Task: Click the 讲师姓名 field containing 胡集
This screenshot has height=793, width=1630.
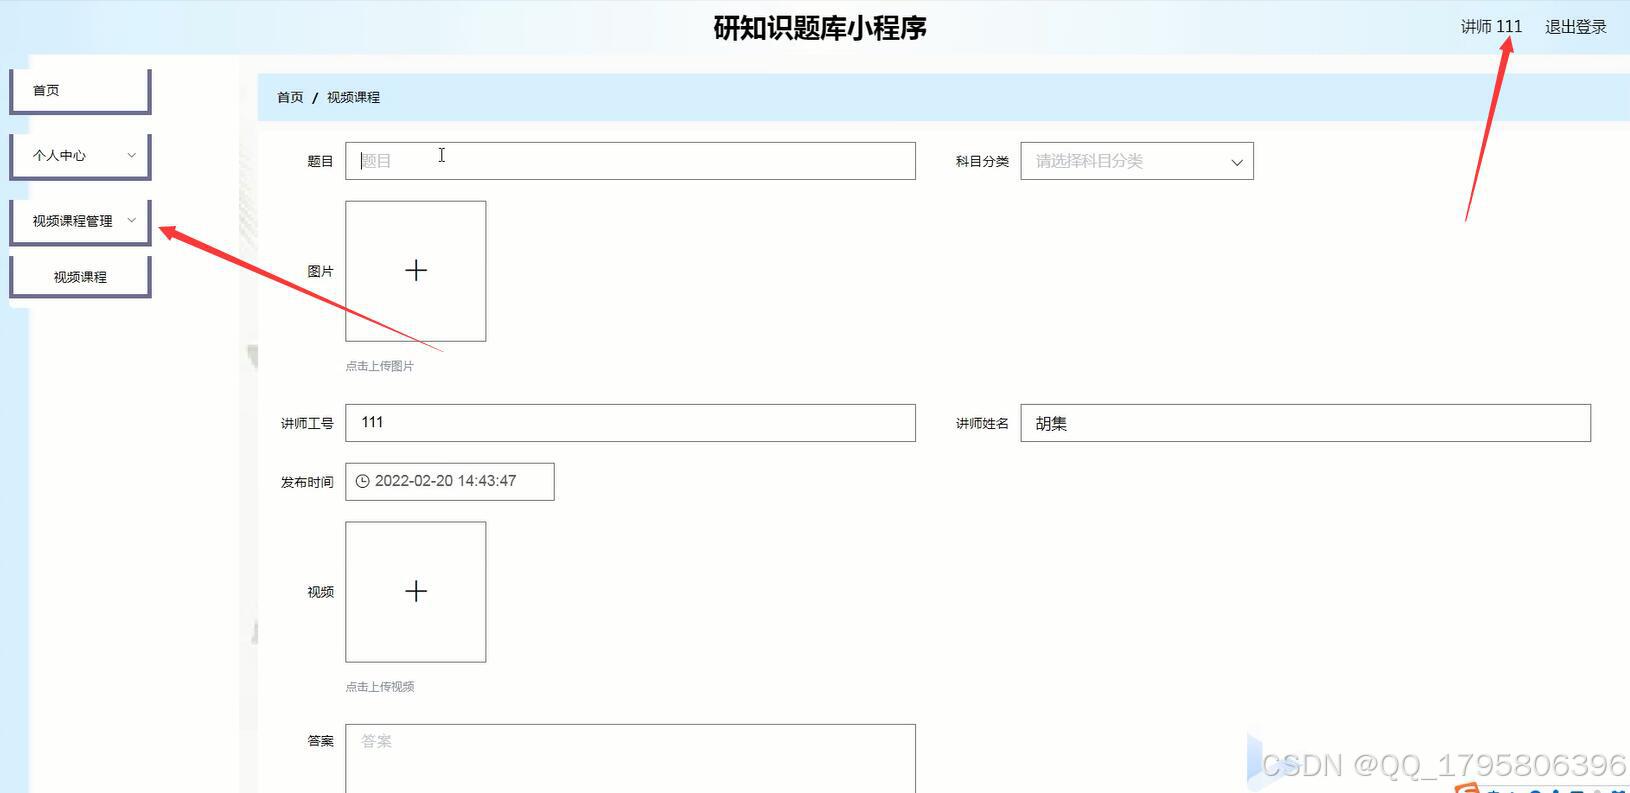Action: [x=1305, y=423]
